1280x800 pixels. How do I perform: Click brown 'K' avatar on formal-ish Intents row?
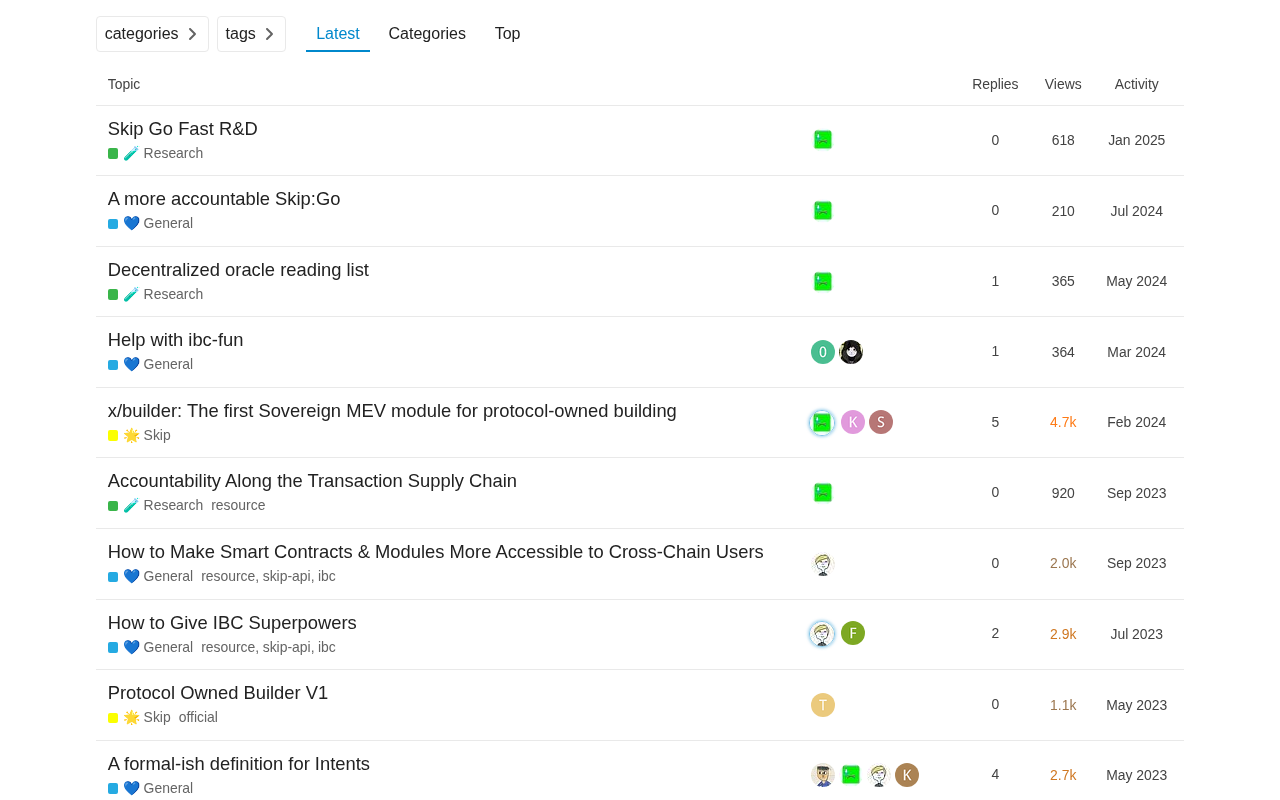point(907,775)
